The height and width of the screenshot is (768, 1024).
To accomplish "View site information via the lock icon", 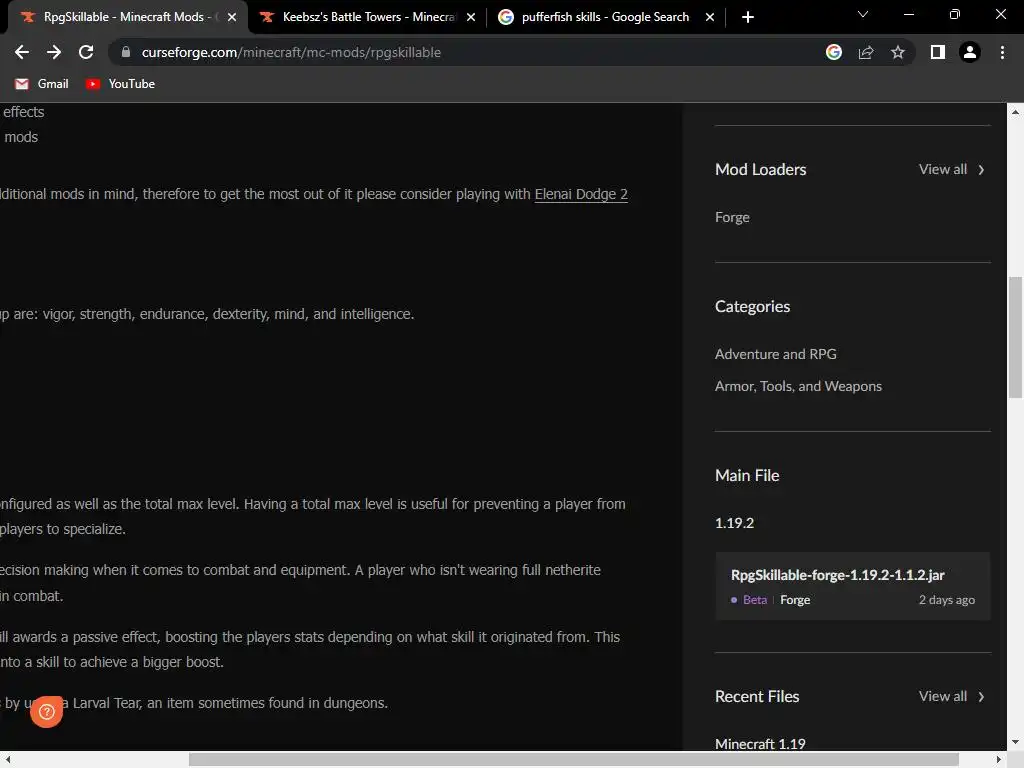I will 126,52.
